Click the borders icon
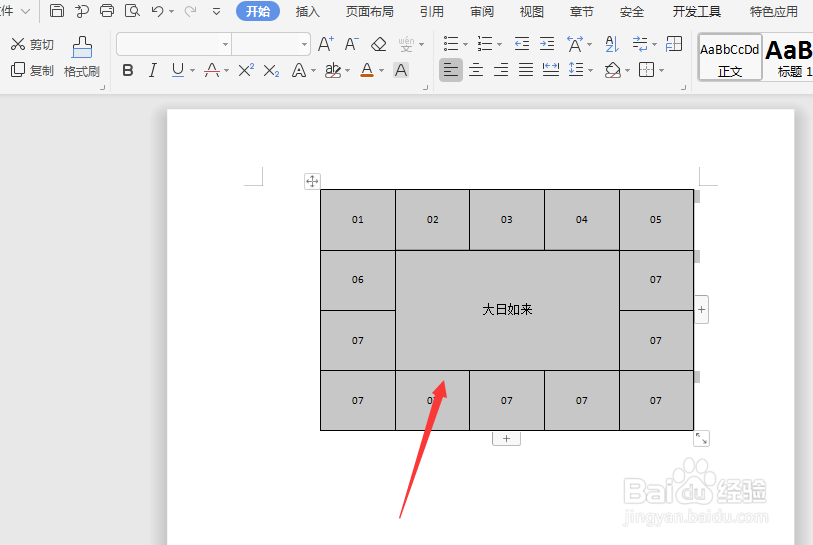Screen dimensions: 813x545 [647, 70]
